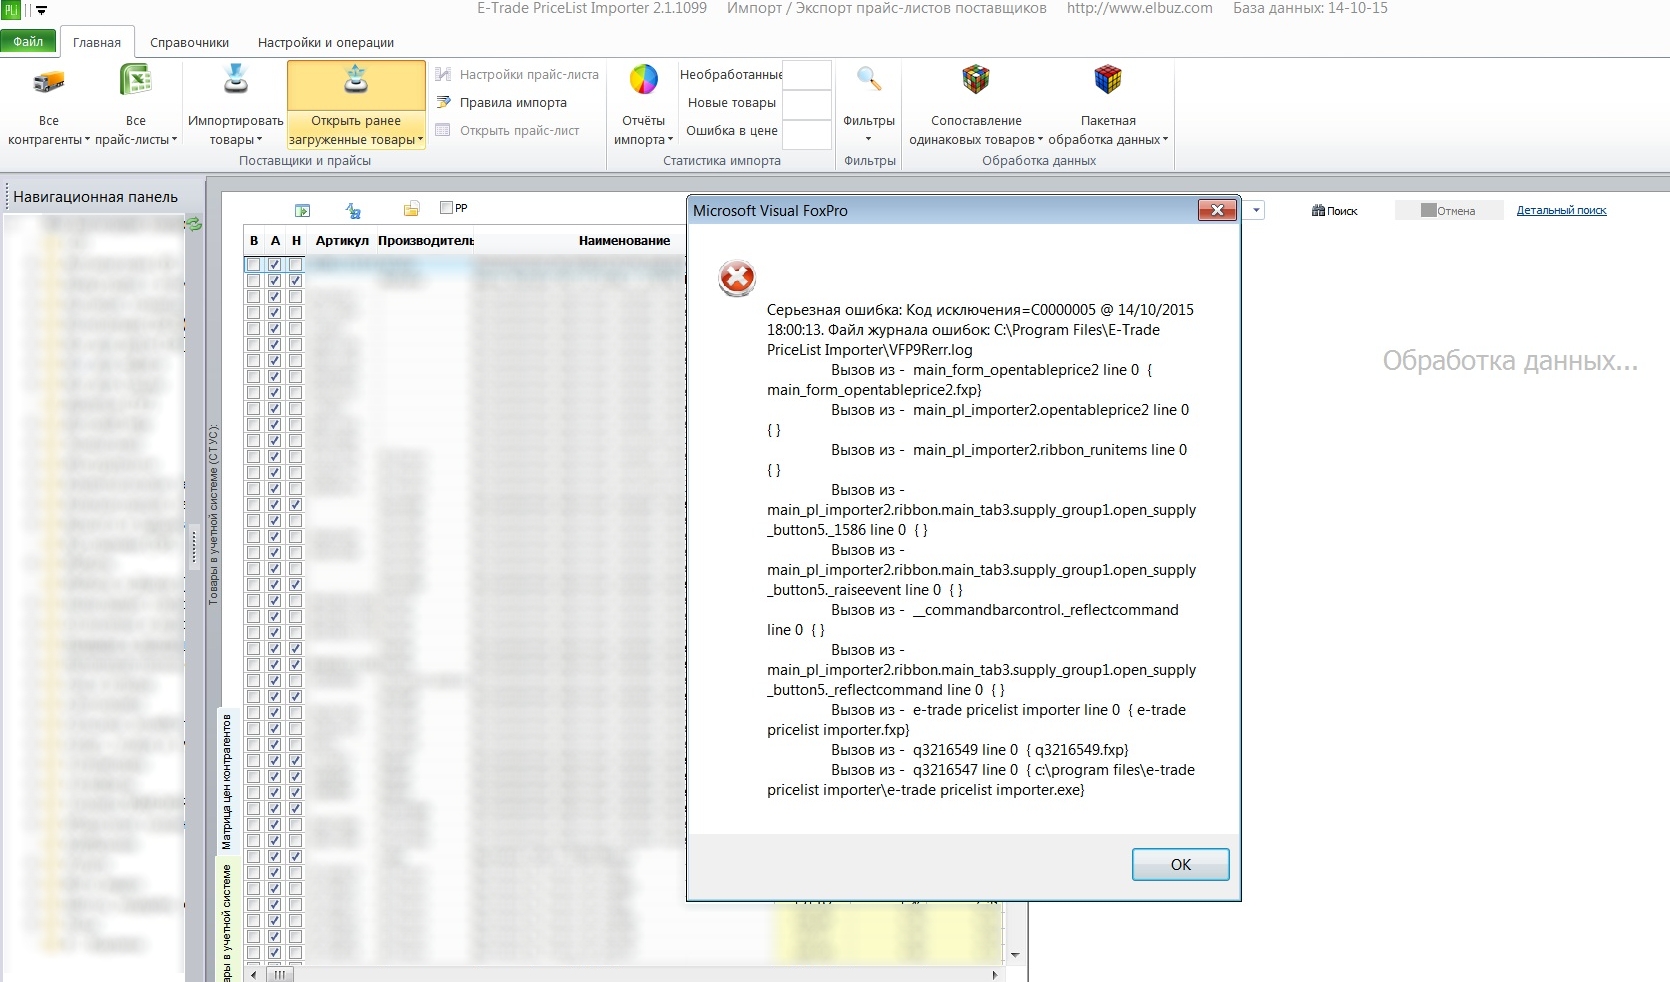Select vertical tab Товары в учетной системе (СТУС)
The width and height of the screenshot is (1670, 982).
click(213, 515)
